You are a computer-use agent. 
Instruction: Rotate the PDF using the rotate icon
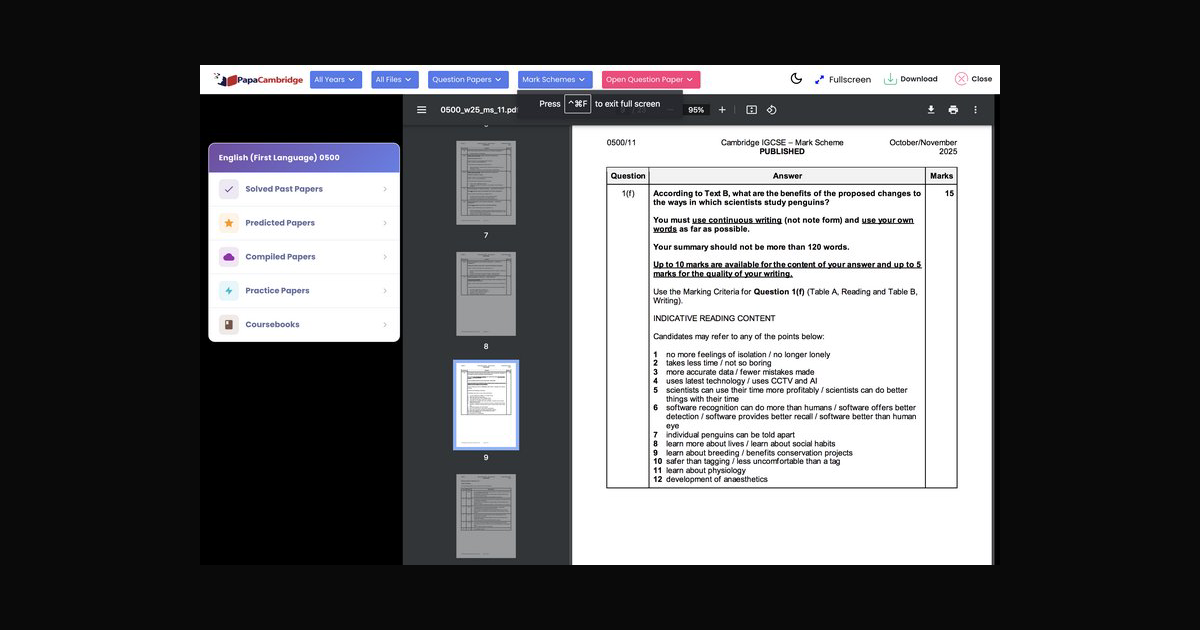[x=771, y=110]
